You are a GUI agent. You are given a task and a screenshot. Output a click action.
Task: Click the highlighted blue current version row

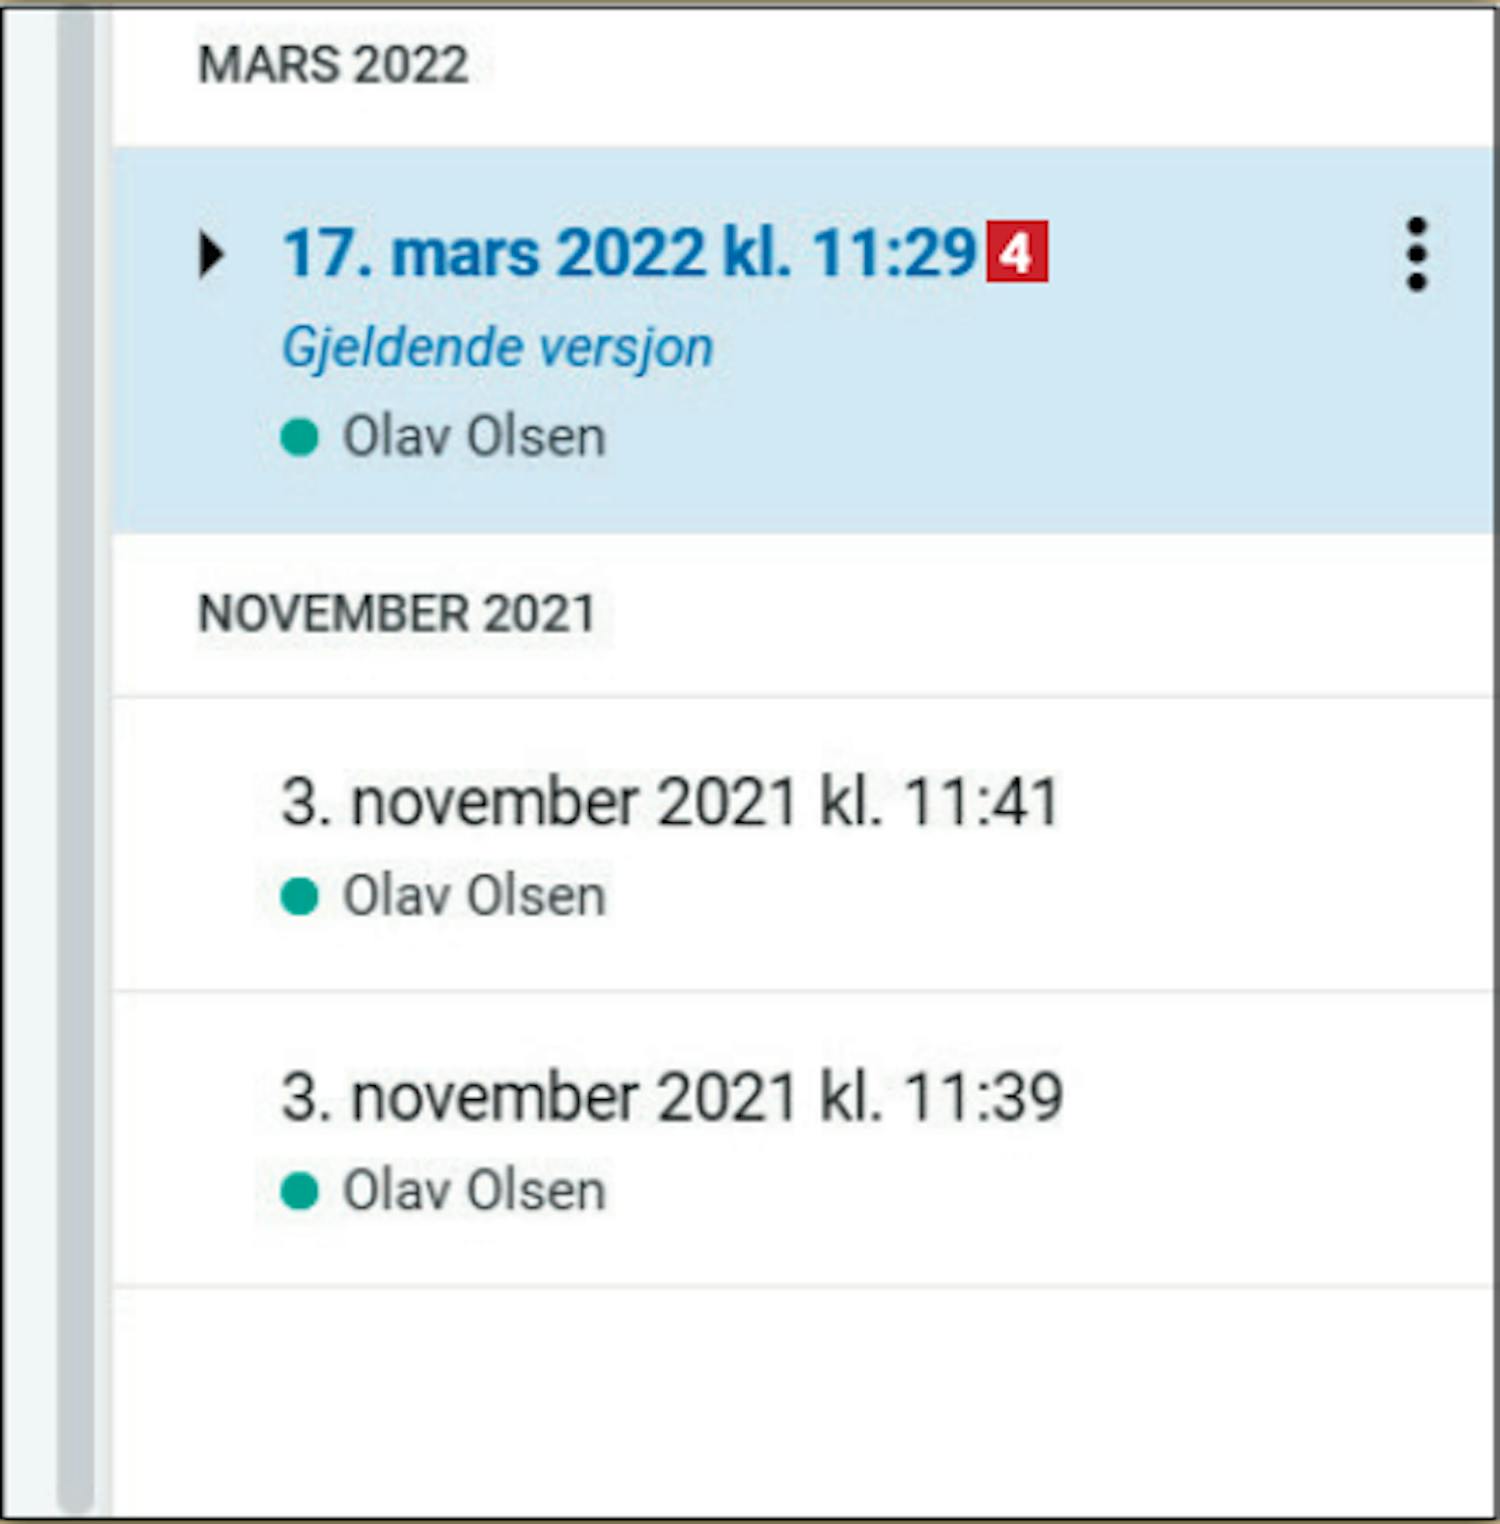804,340
